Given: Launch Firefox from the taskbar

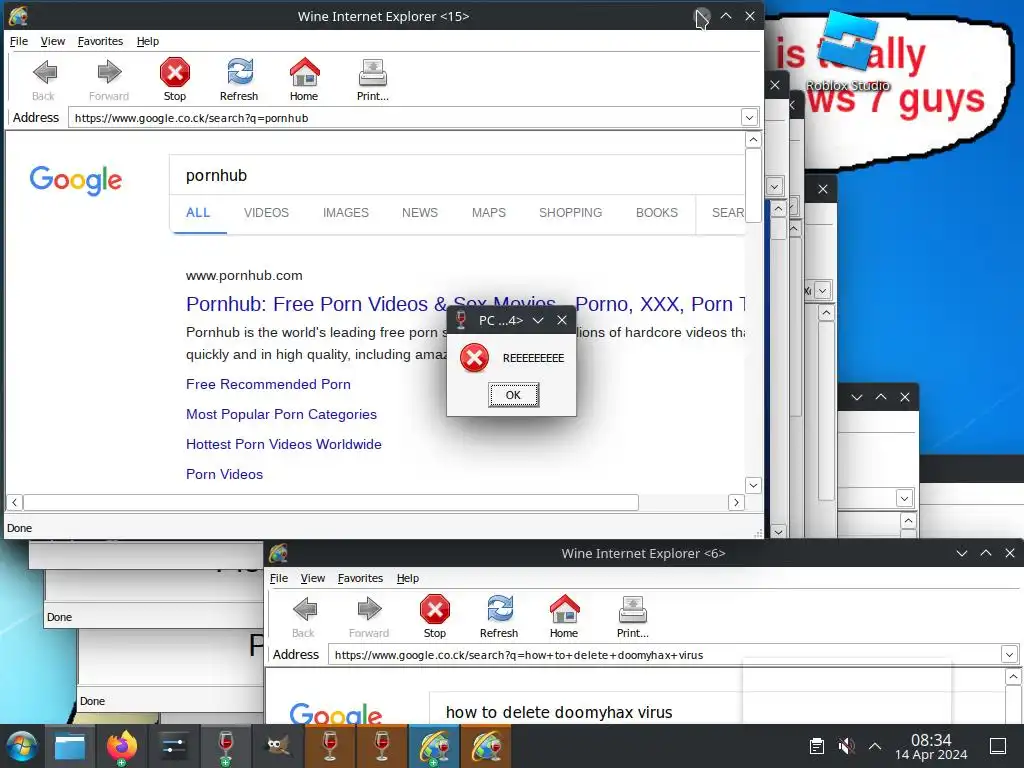Looking at the screenshot, I should point(121,746).
